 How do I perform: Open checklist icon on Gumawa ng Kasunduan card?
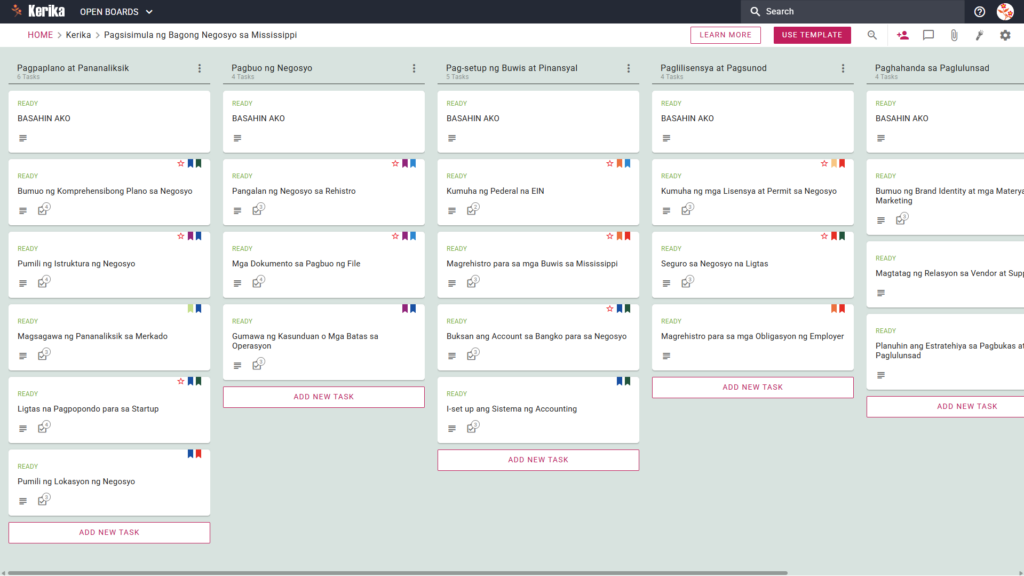[258, 364]
